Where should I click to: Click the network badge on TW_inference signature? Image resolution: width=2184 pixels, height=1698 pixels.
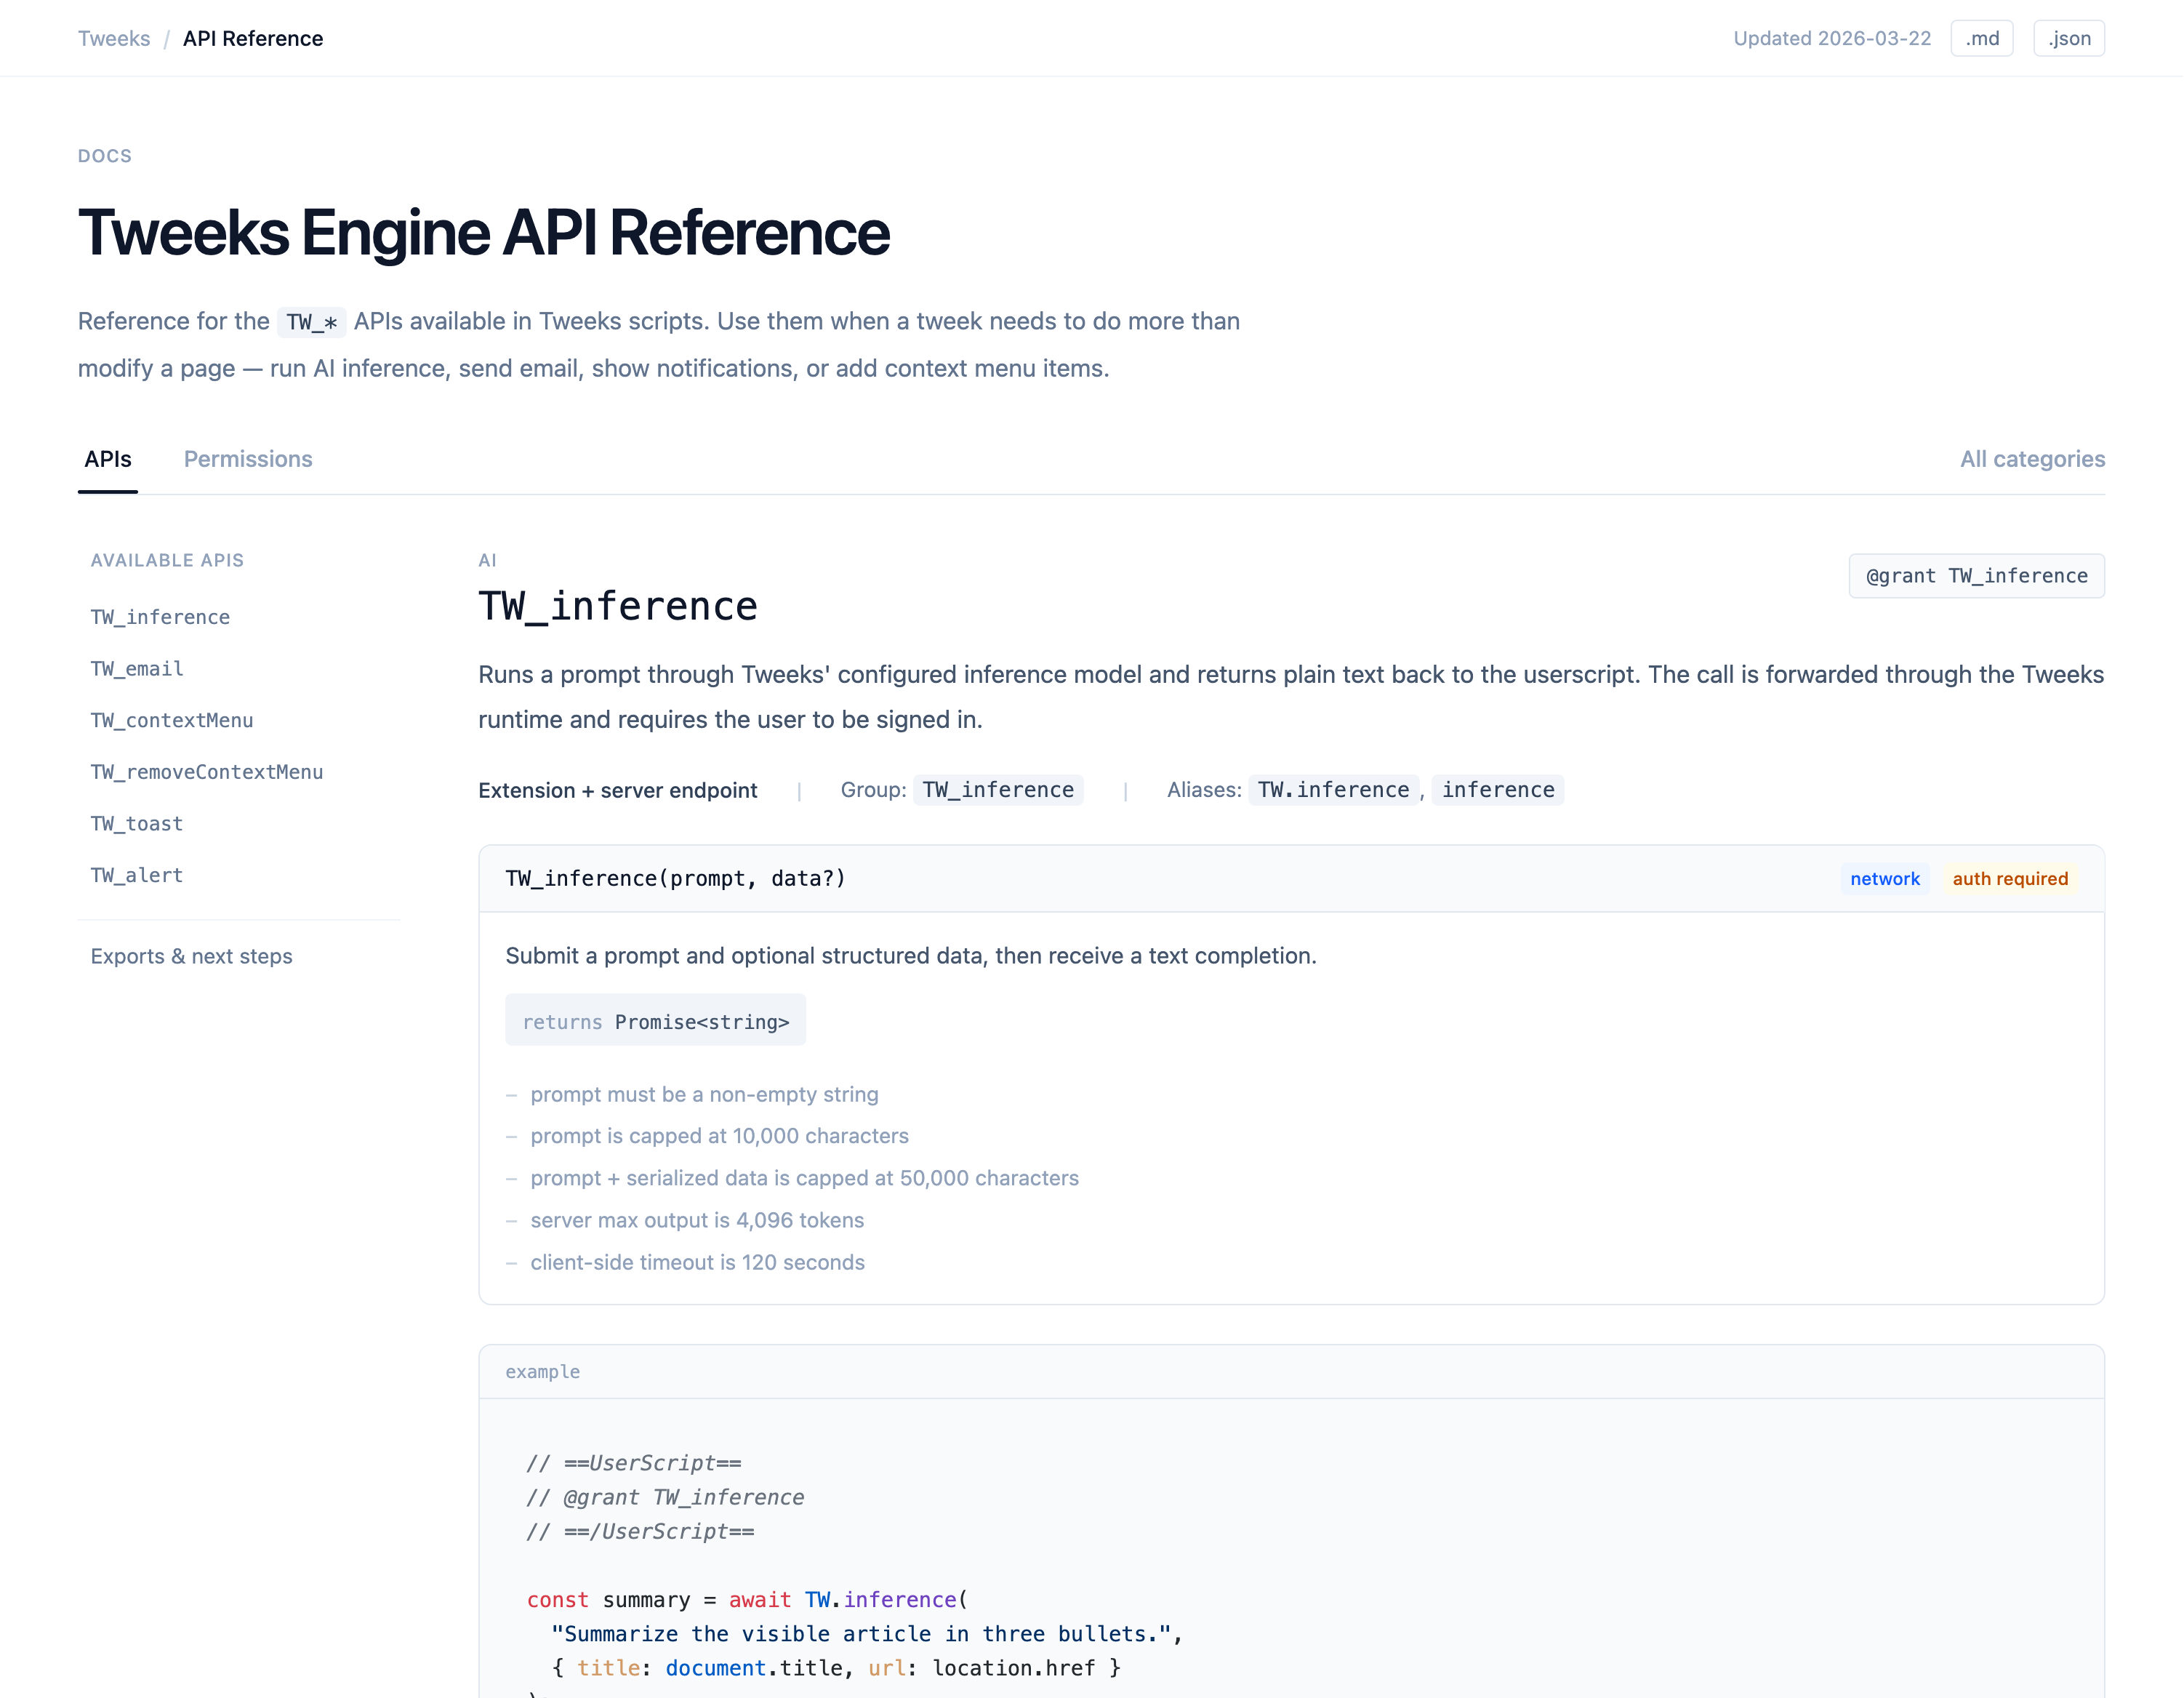tap(1884, 878)
